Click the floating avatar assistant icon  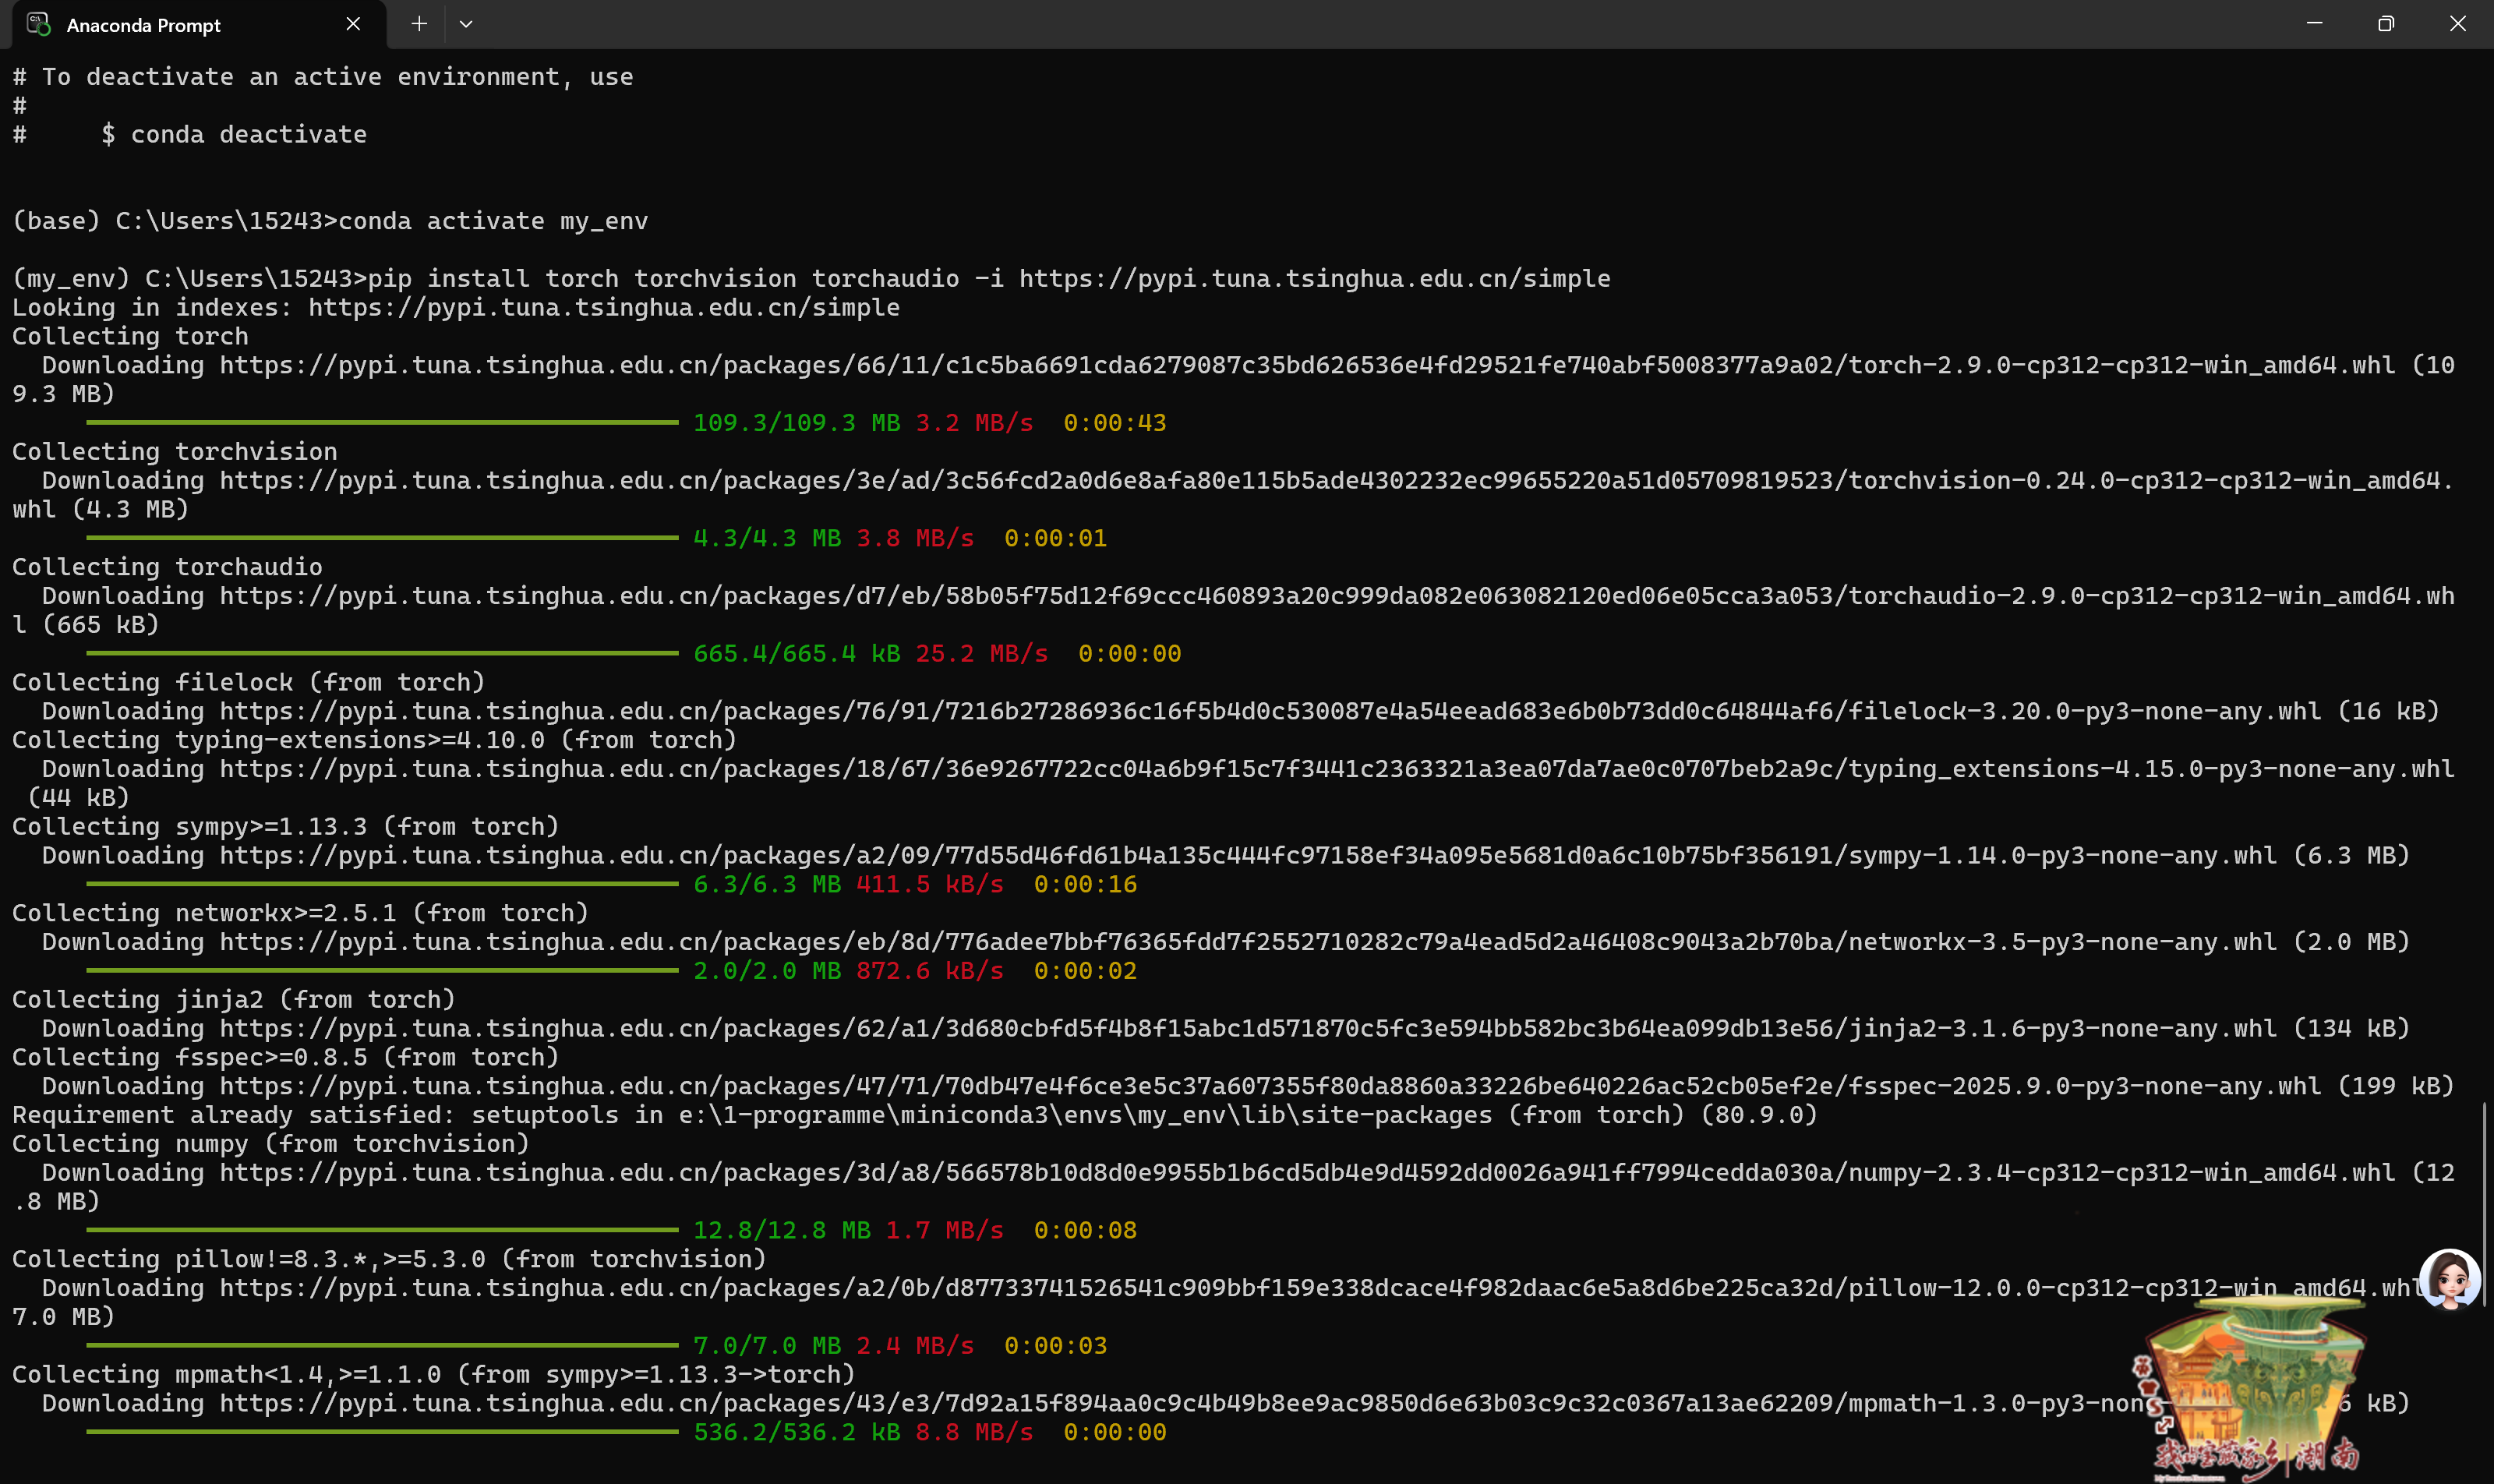(2450, 1279)
